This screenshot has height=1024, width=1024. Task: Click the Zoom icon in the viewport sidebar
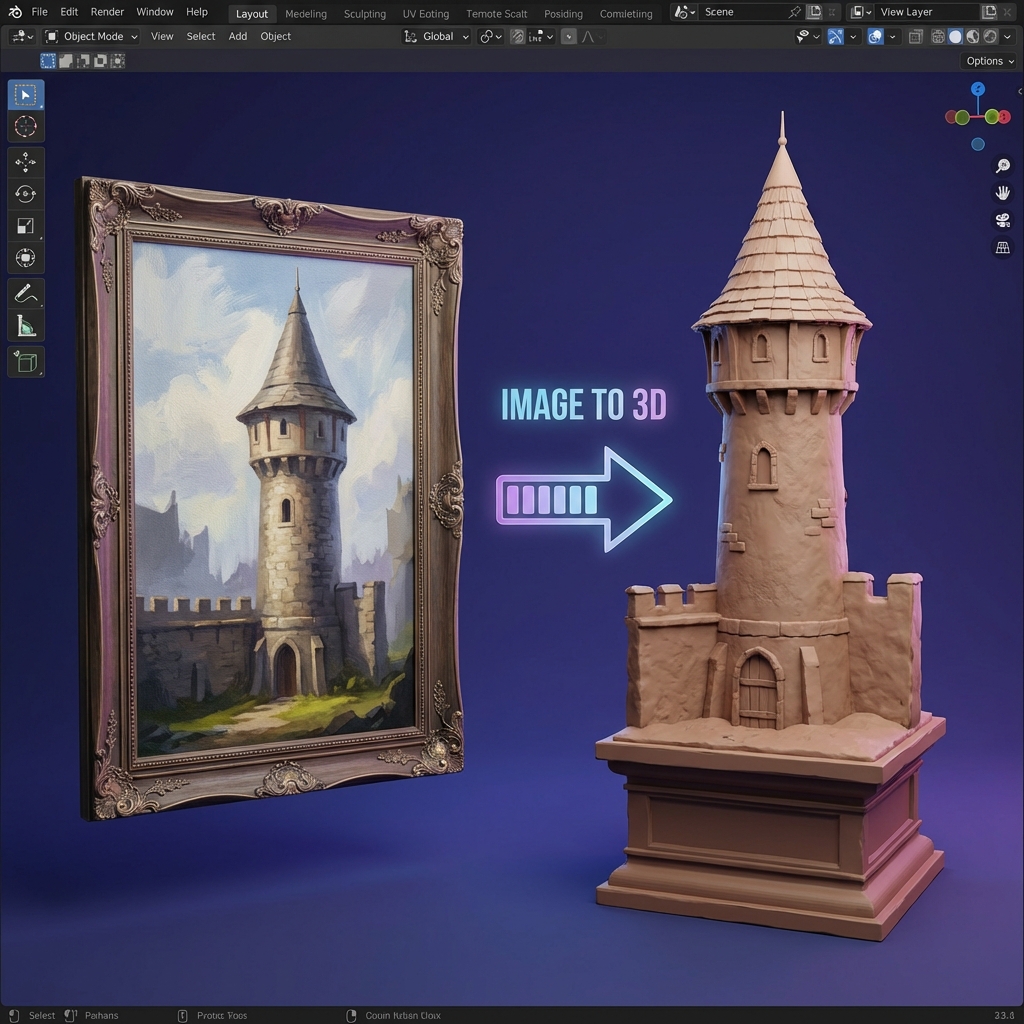pos(1002,166)
